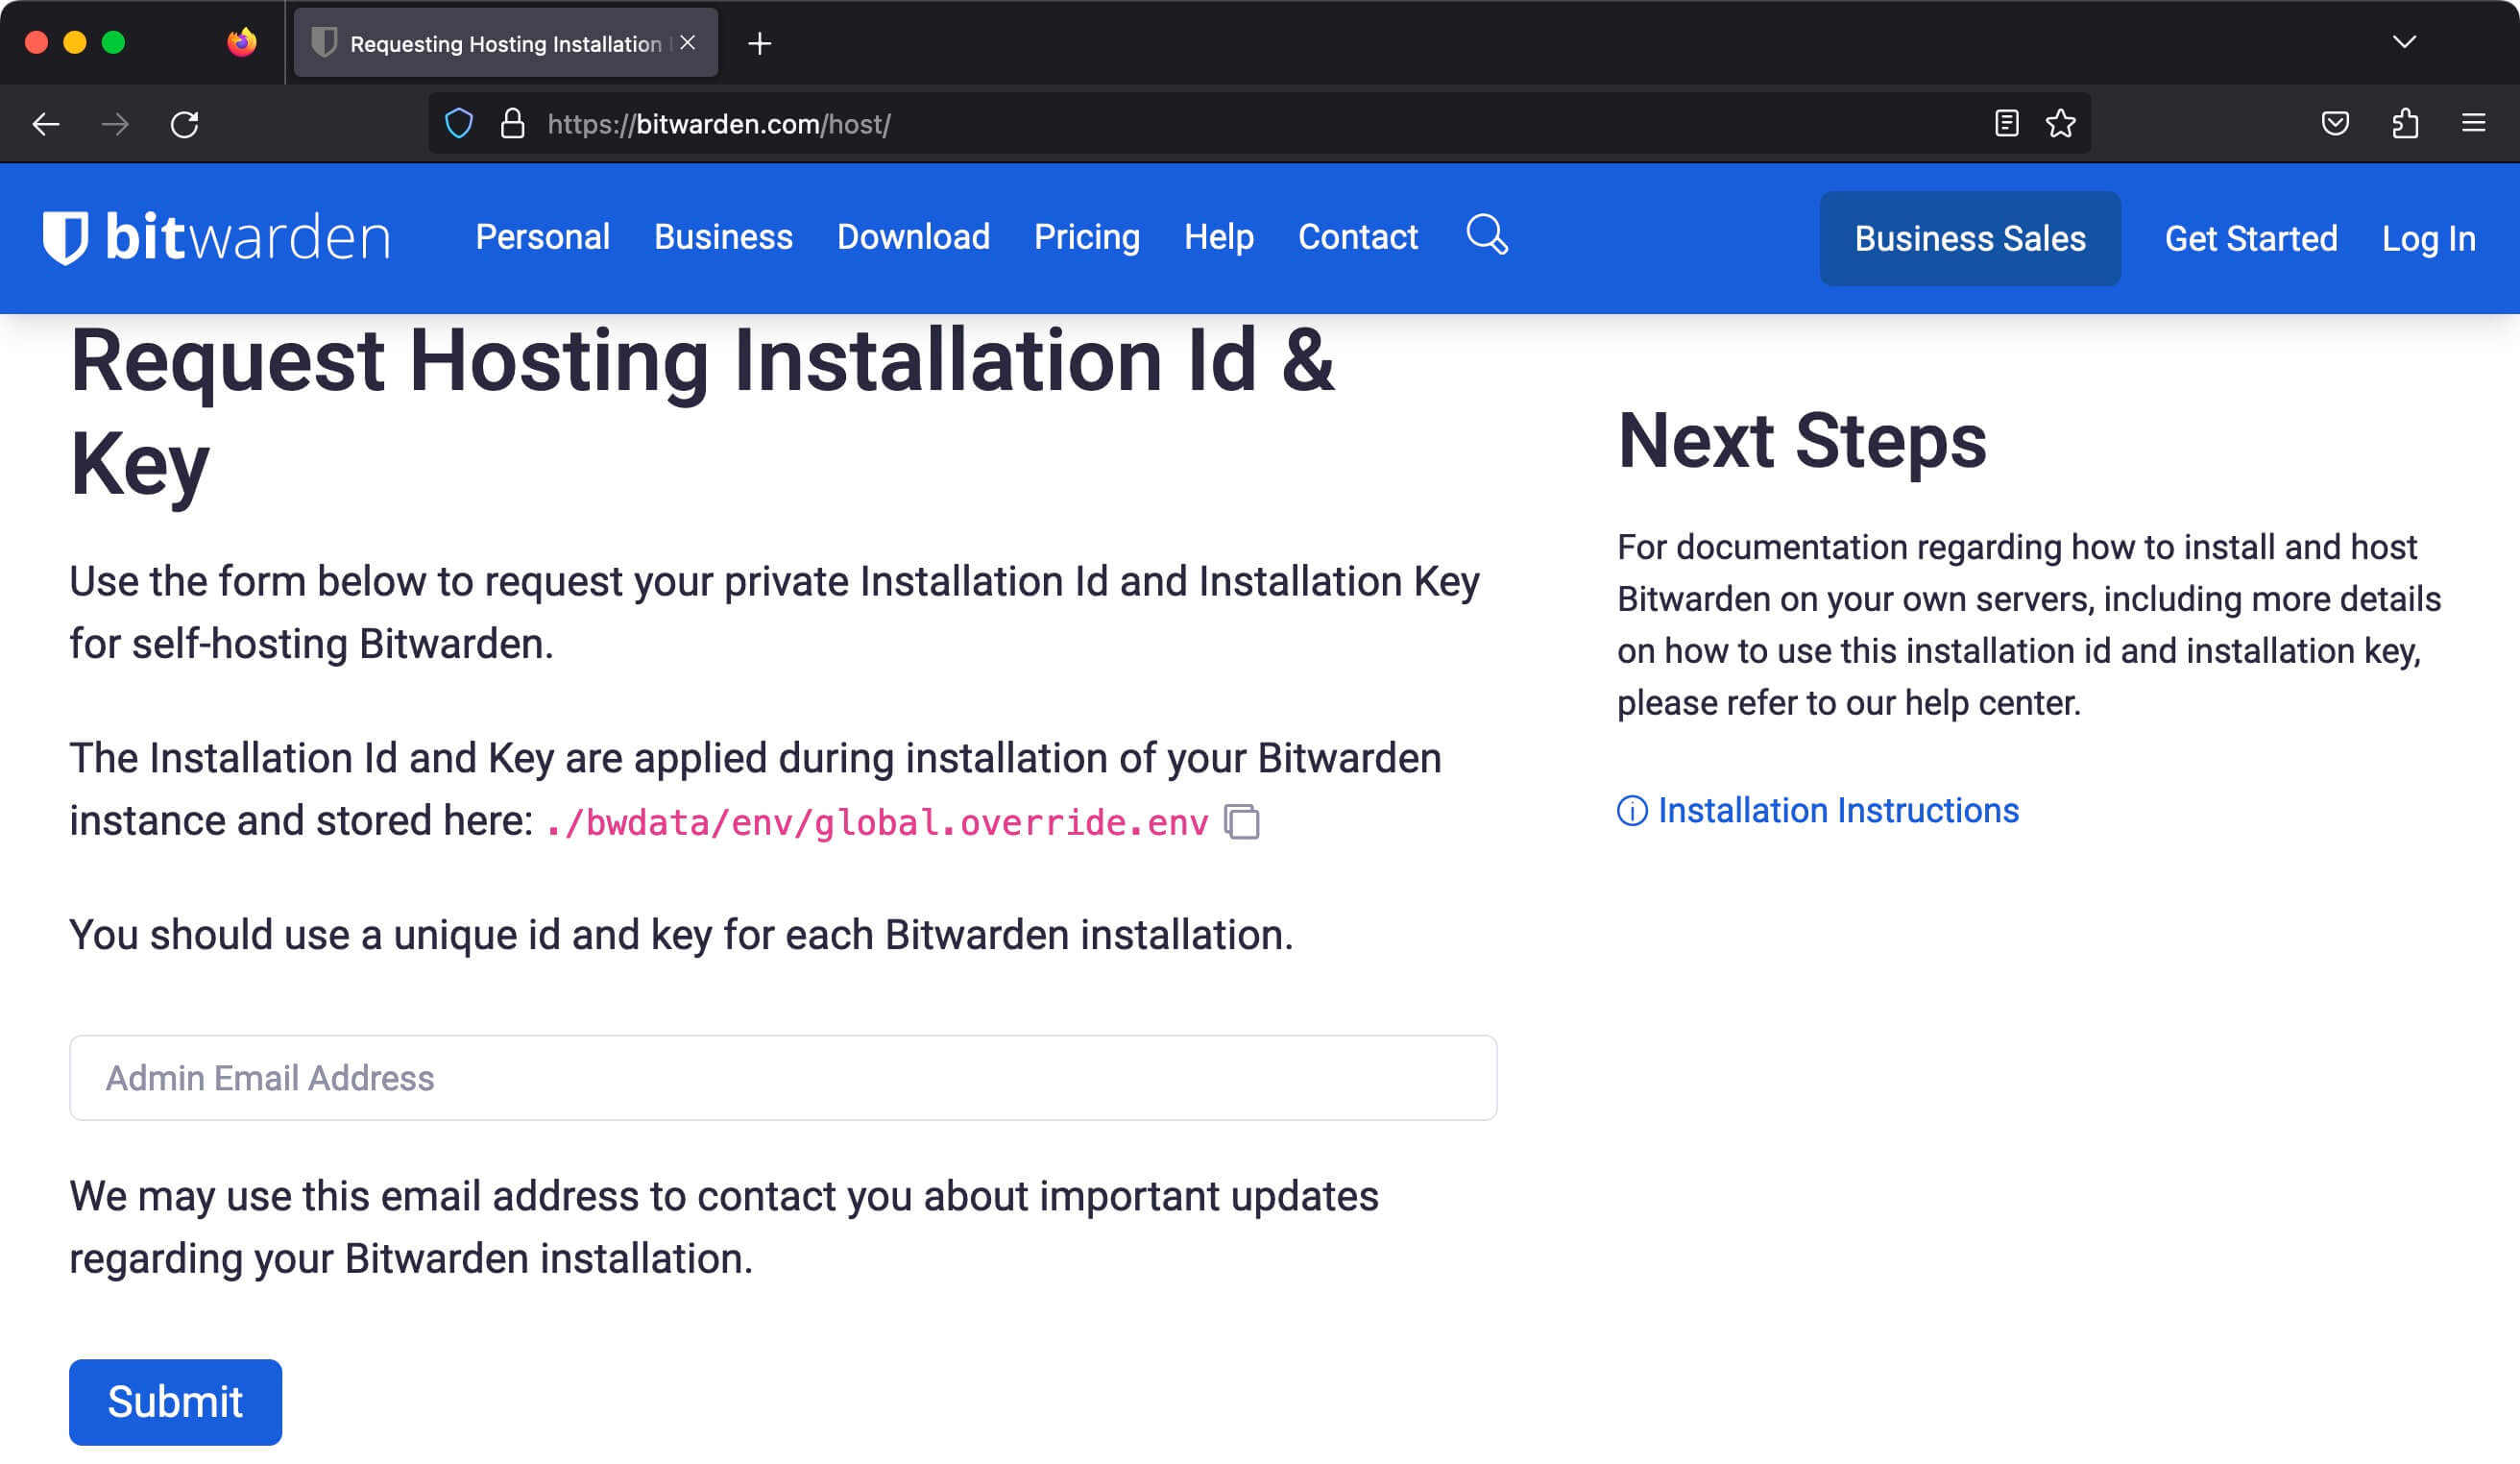Open site search magnifier icon
The width and height of the screenshot is (2520, 1464).
pos(1487,236)
